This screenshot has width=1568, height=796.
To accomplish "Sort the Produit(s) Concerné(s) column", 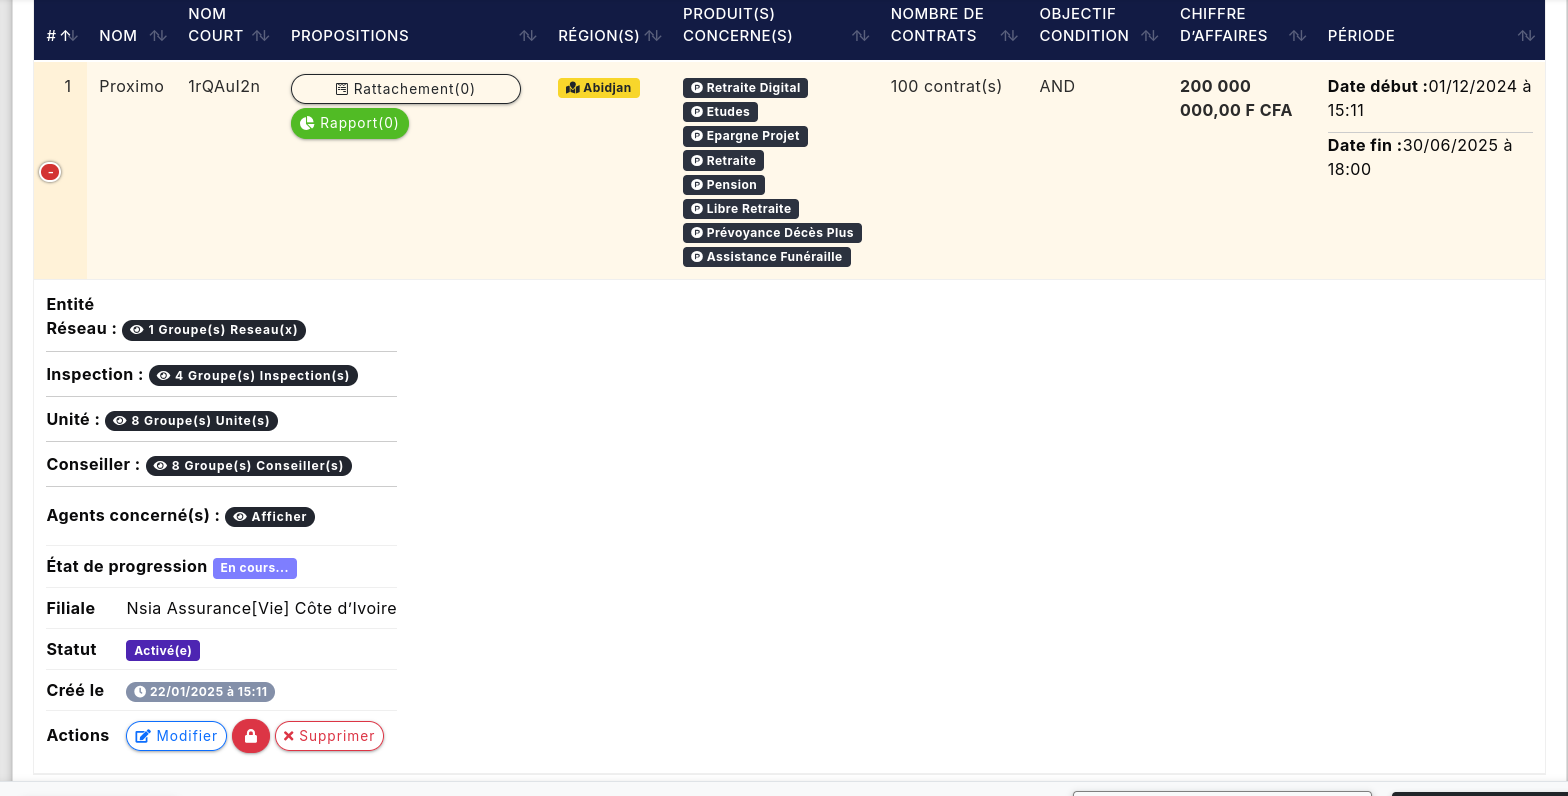I will (x=860, y=36).
